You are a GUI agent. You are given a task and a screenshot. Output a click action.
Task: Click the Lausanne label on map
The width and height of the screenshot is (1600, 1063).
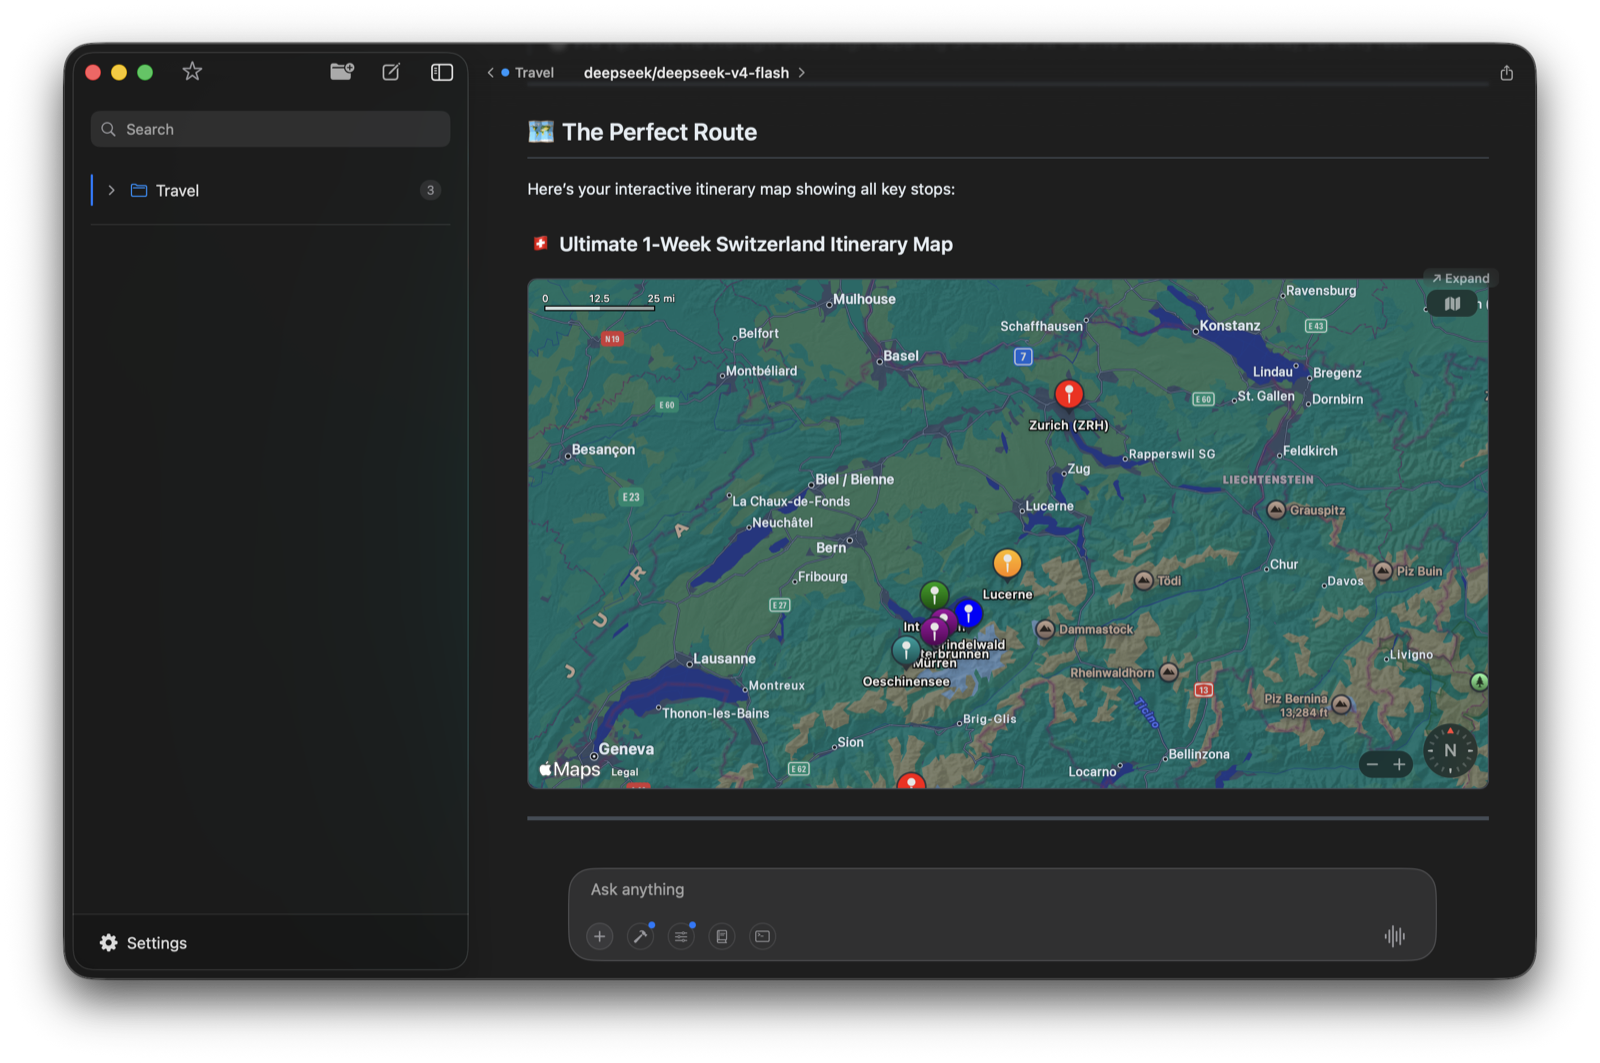click(725, 659)
